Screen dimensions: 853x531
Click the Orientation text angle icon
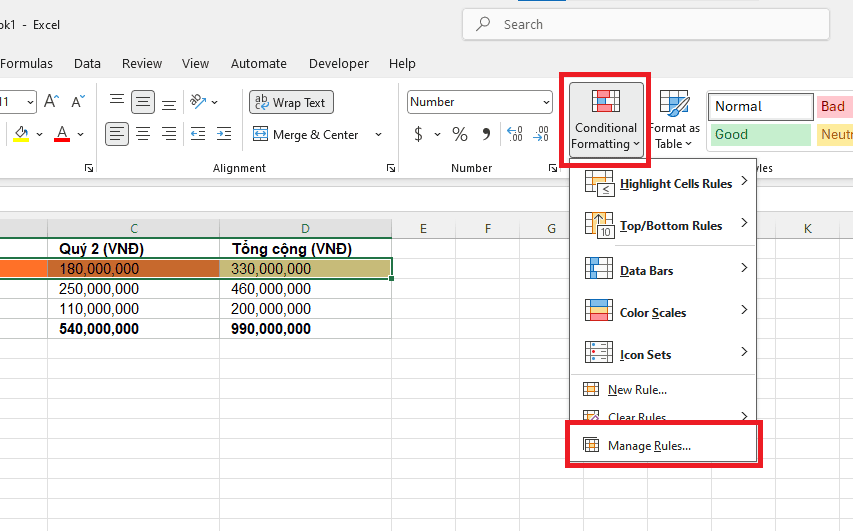(x=197, y=102)
